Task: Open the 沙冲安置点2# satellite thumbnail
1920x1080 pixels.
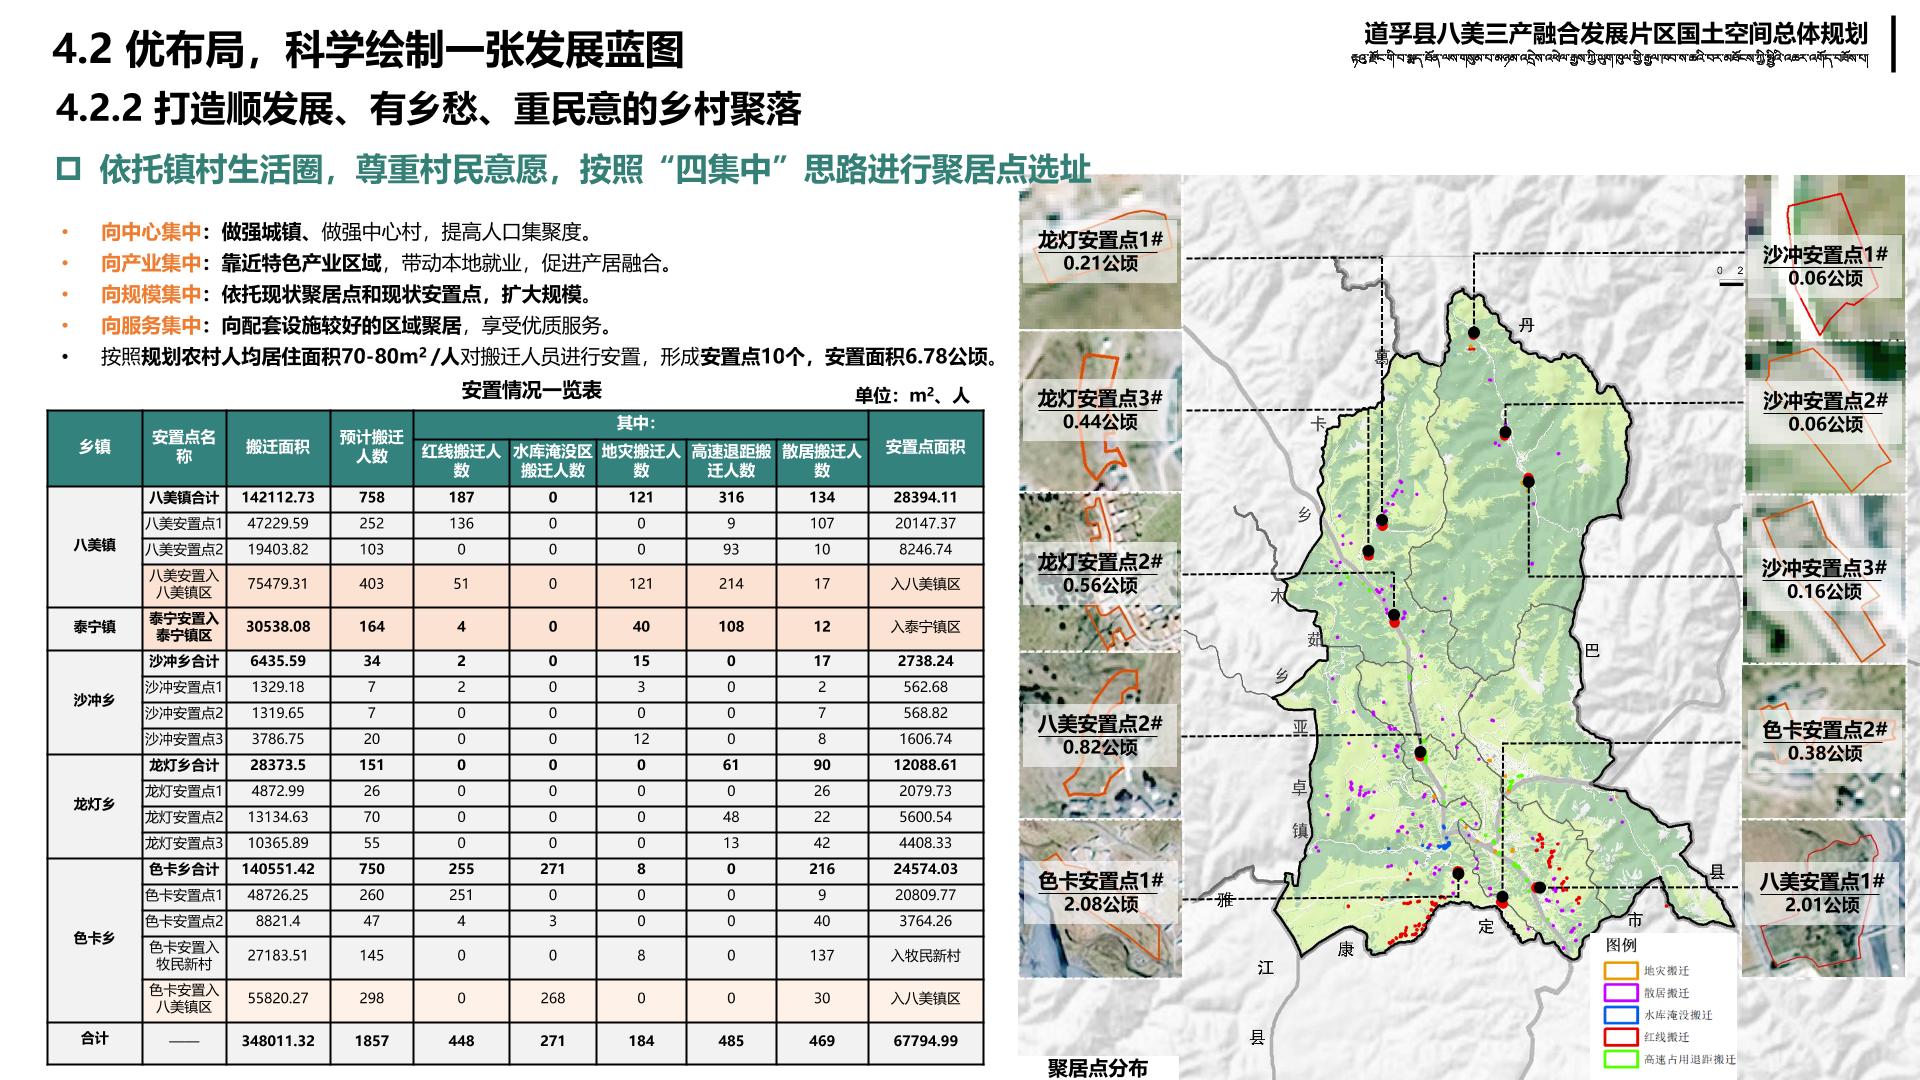Action: tap(1825, 417)
